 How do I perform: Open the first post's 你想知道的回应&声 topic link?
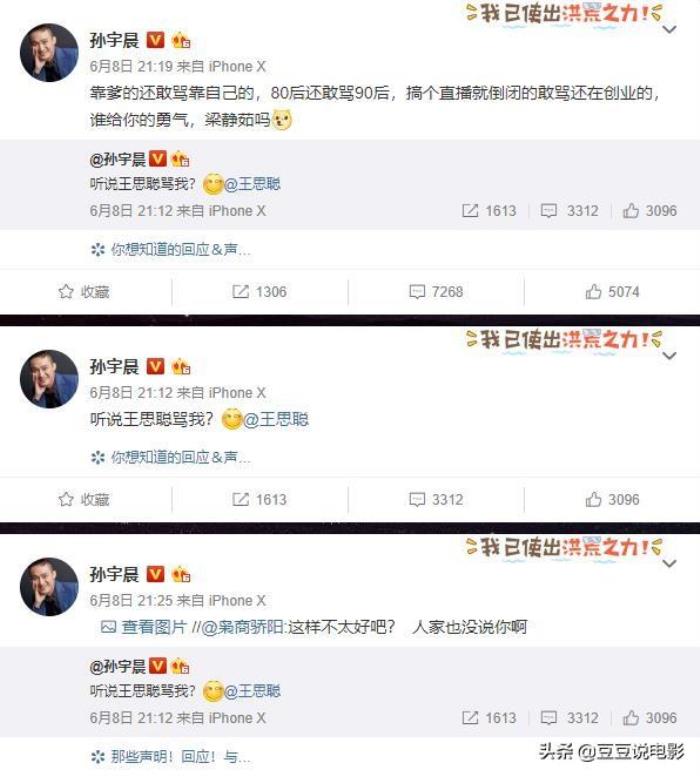tap(171, 250)
